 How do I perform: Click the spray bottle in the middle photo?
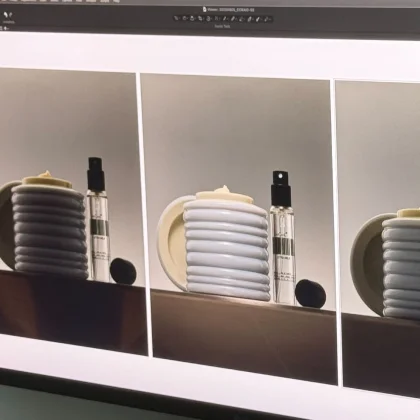283,238
